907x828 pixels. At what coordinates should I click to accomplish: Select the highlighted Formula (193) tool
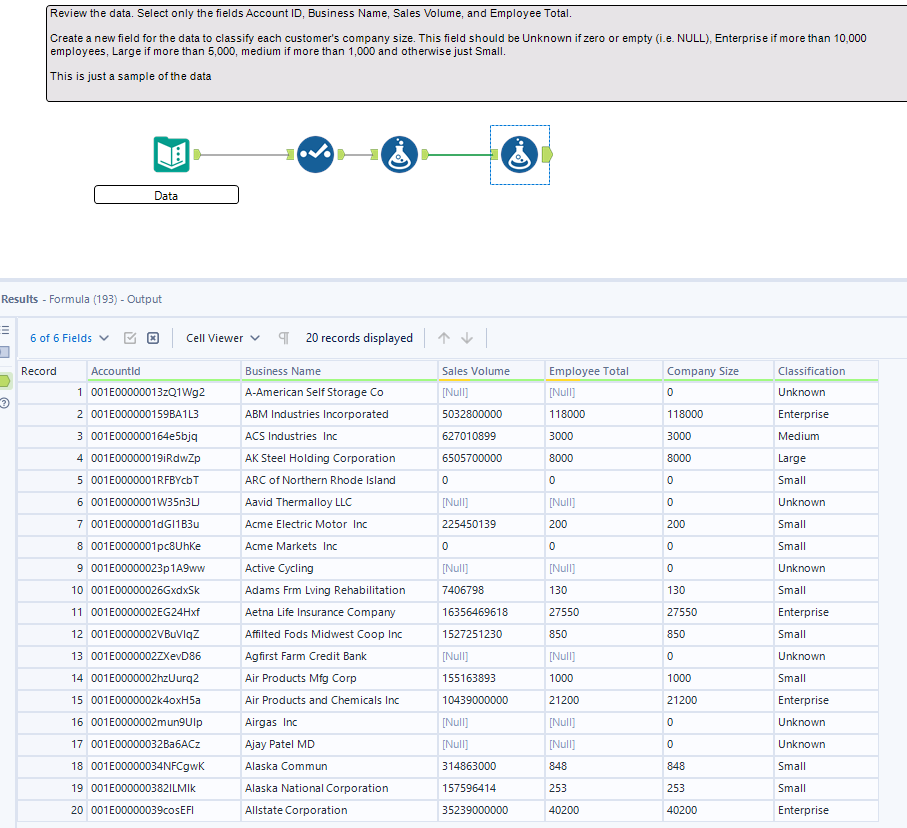pos(519,155)
